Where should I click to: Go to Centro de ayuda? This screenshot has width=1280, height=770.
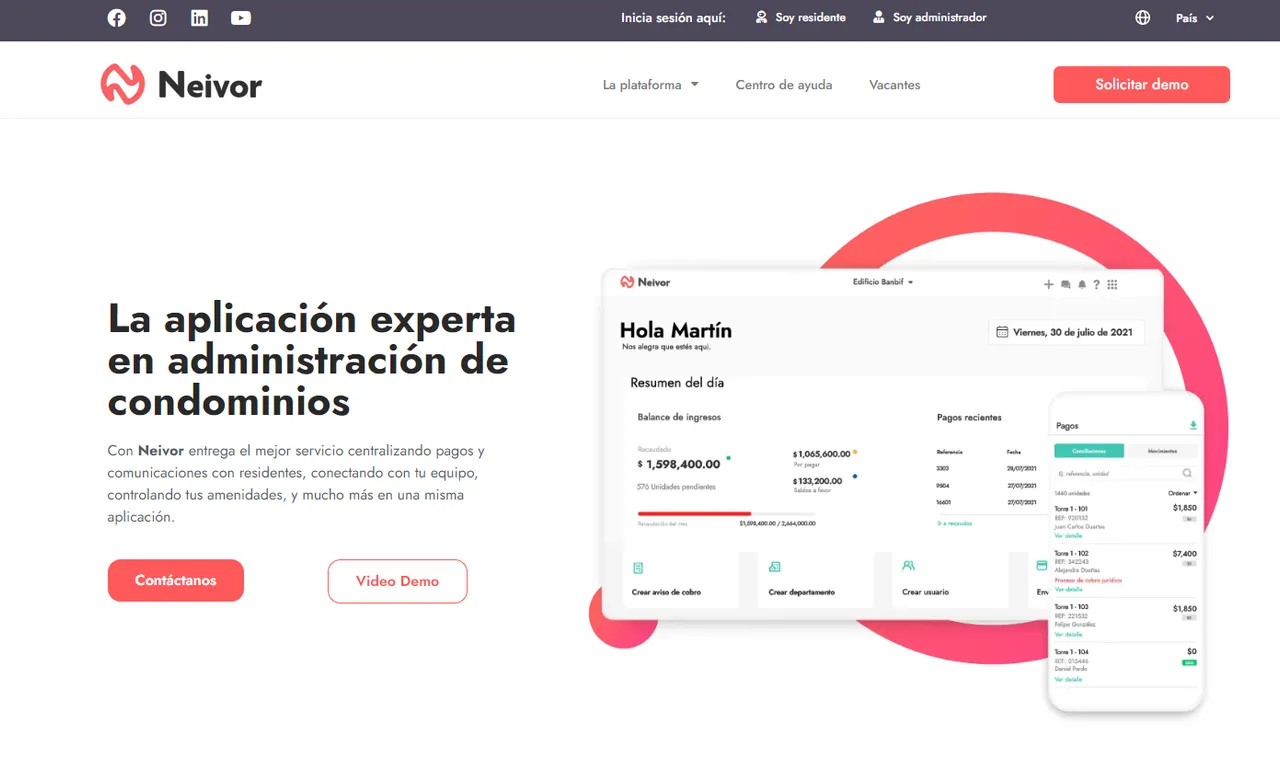pos(784,85)
